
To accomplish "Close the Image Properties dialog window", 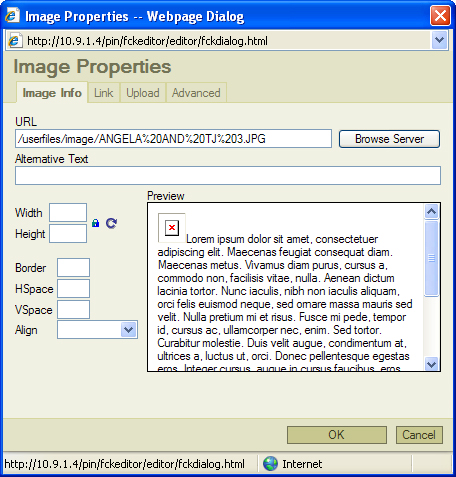I will pyautogui.click(x=440, y=15).
